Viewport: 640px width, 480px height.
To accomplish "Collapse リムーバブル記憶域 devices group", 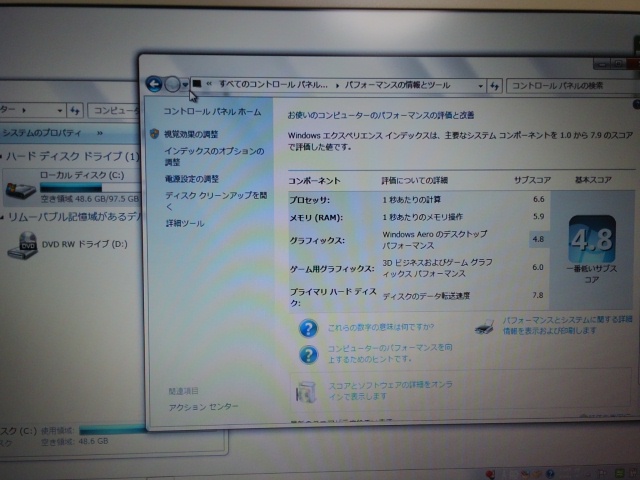I will tap(2, 217).
